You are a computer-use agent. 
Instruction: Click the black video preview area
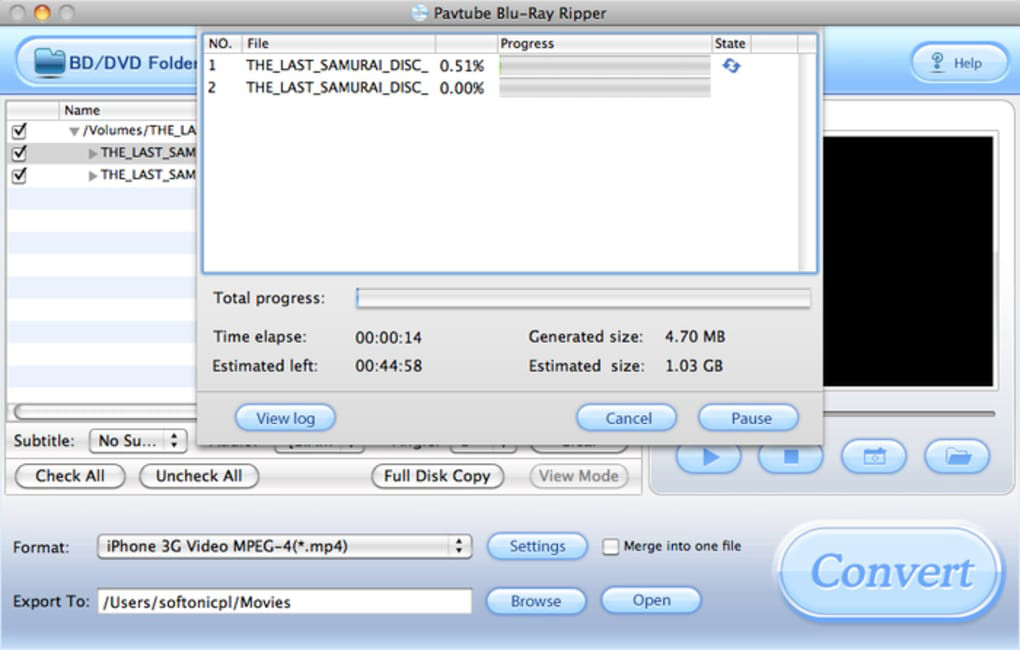pyautogui.click(x=908, y=262)
